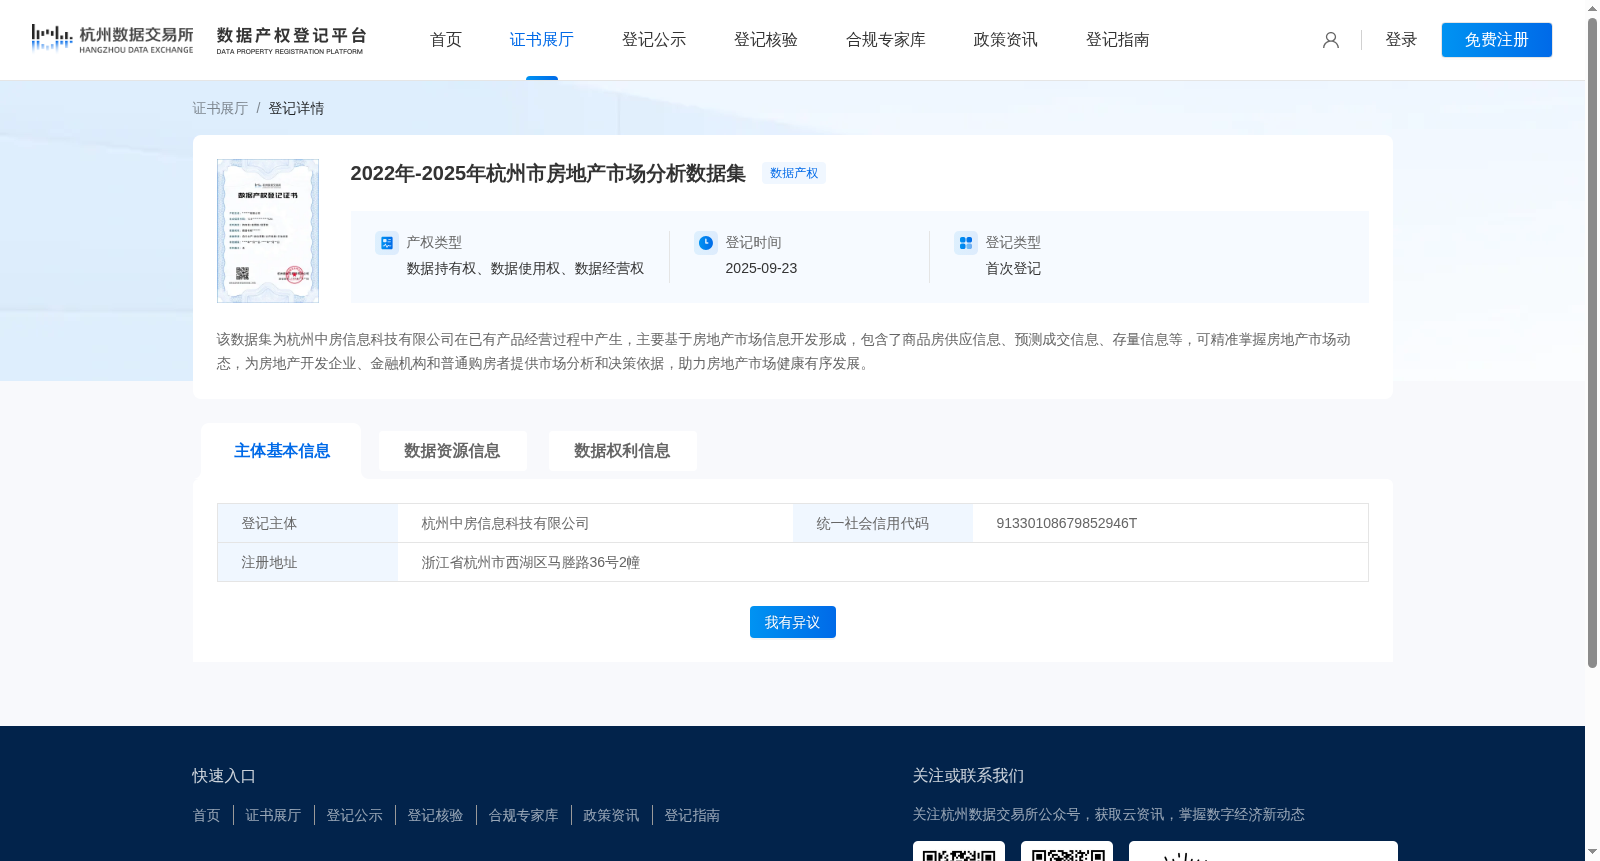This screenshot has width=1600, height=861.
Task: Click the 我有异议 button
Action: [793, 622]
